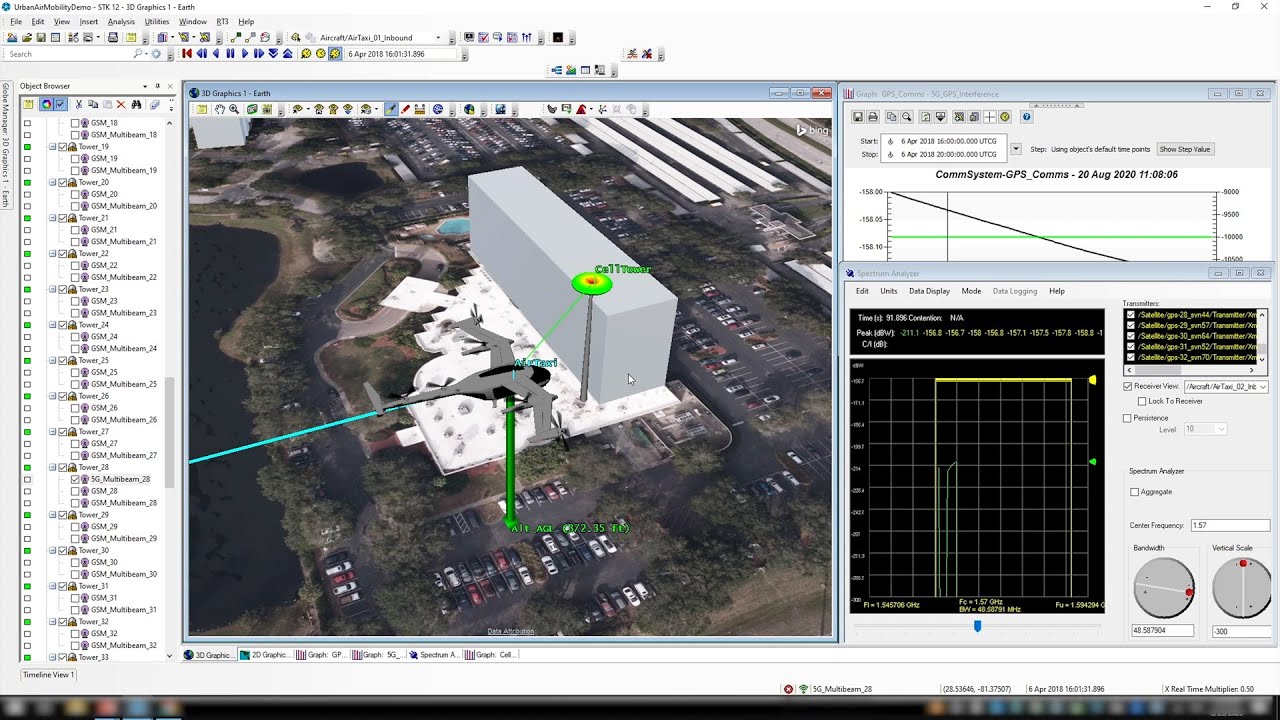Print the 5G_GPS_Interference graph

pos(871,117)
